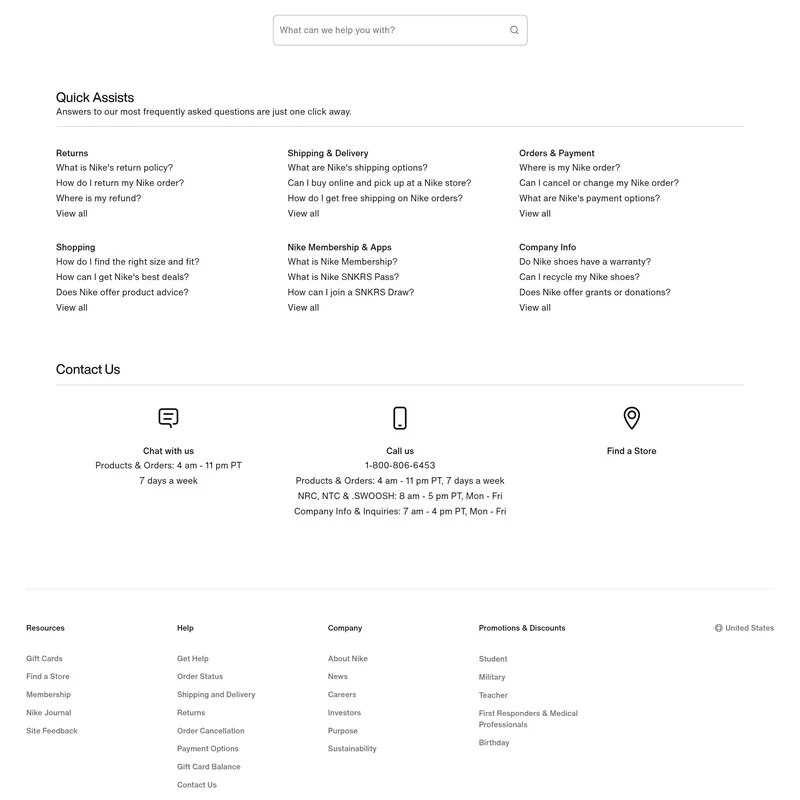This screenshot has width=800, height=800.
Task: Go to Order Status in footer
Action: tap(200, 677)
